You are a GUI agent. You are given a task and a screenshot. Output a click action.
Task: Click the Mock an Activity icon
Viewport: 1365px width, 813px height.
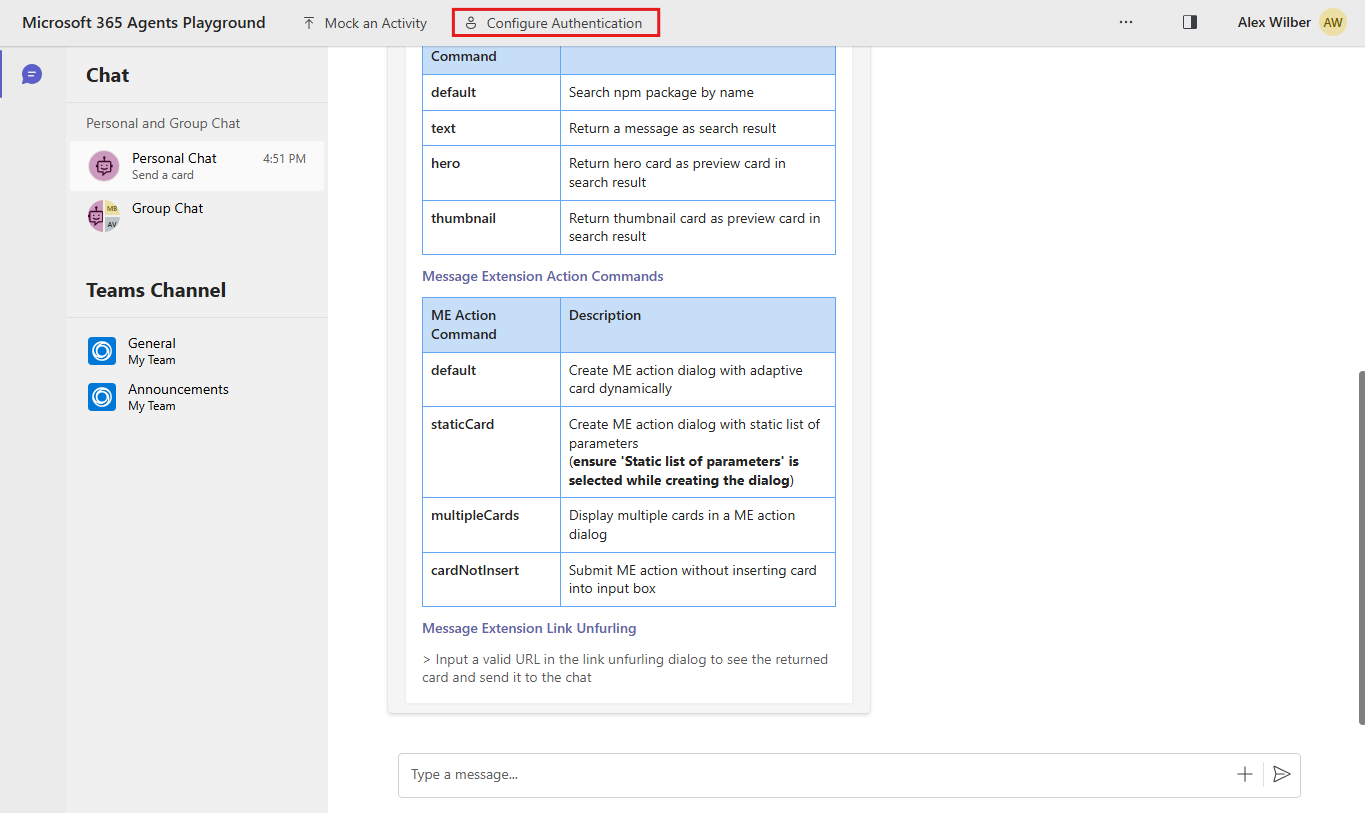(x=308, y=22)
